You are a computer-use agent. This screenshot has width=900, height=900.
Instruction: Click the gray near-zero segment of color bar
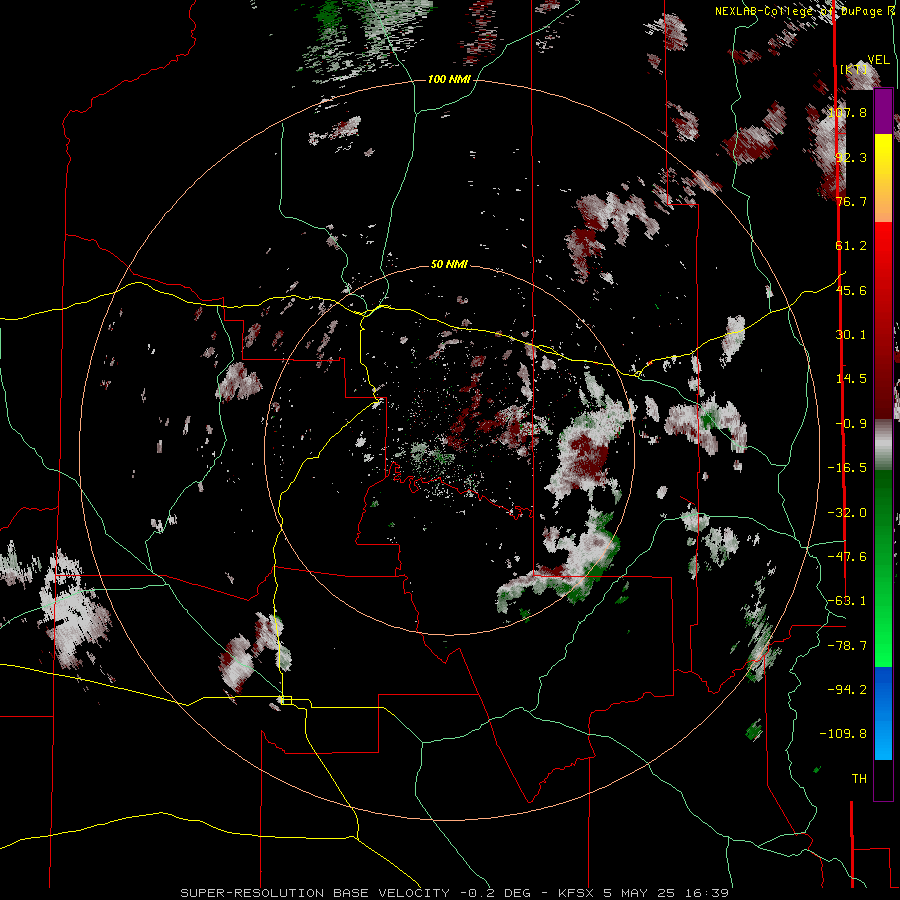pyautogui.click(x=883, y=445)
